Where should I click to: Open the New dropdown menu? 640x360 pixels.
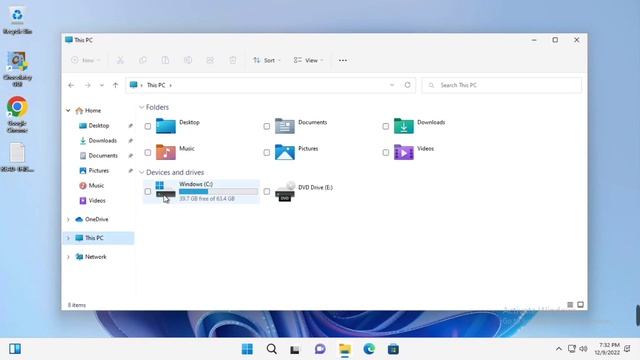[x=86, y=60]
